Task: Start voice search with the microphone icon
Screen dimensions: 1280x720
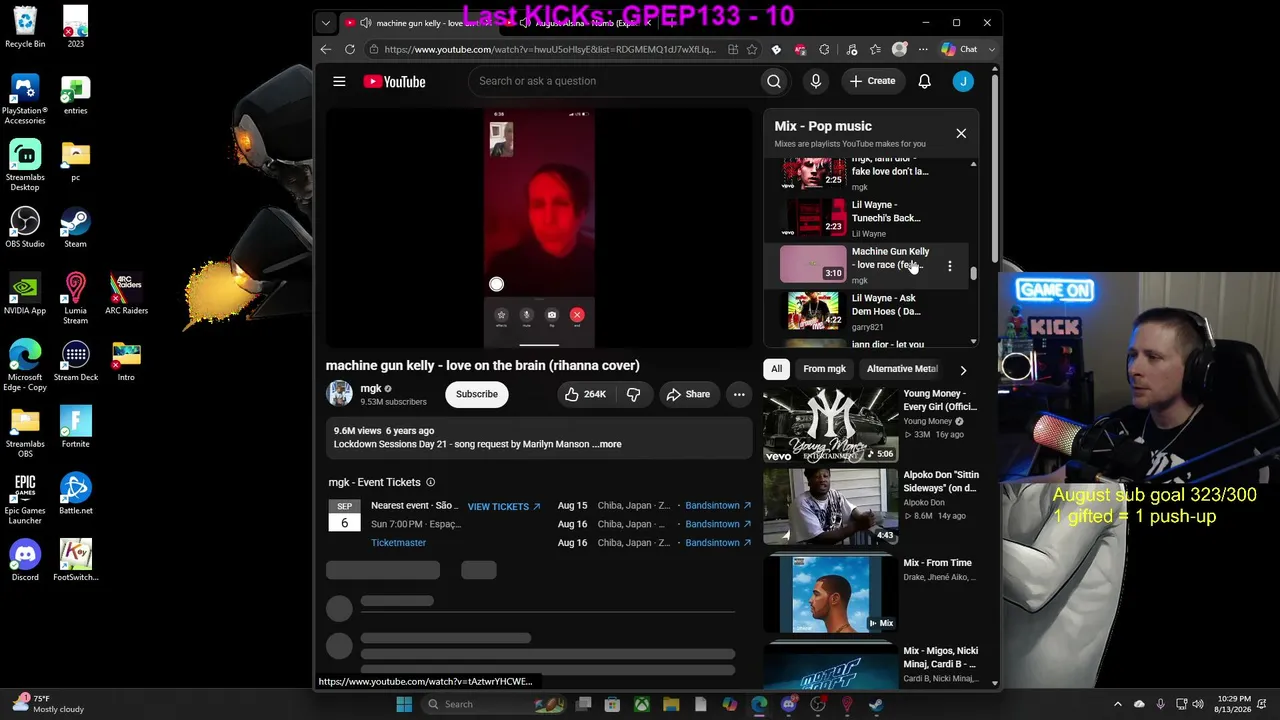Action: [816, 81]
